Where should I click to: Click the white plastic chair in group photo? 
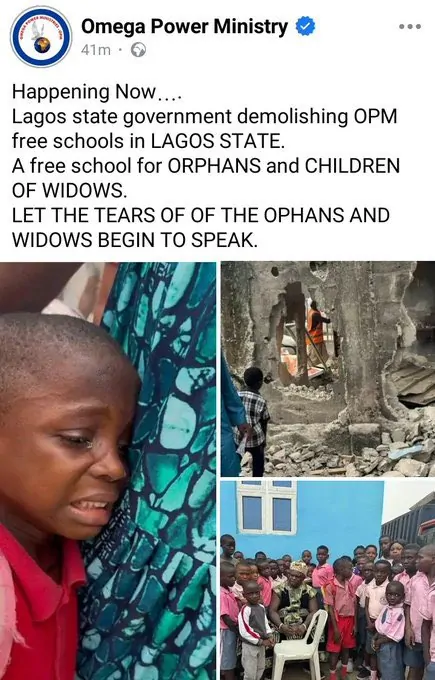click(300, 640)
